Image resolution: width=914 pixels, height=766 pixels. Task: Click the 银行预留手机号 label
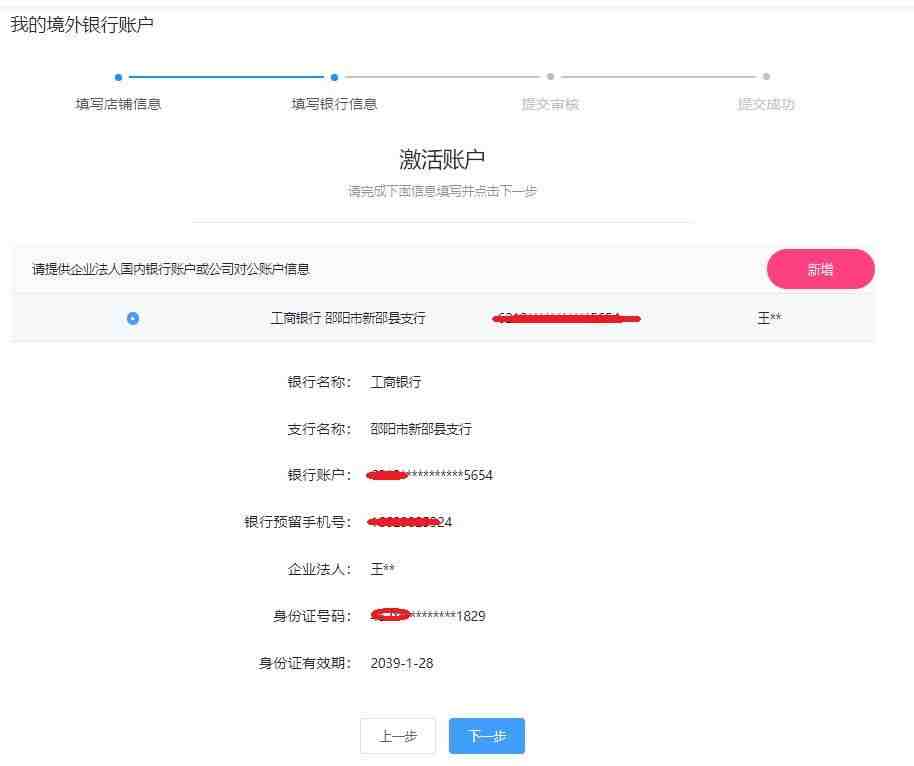pos(298,522)
